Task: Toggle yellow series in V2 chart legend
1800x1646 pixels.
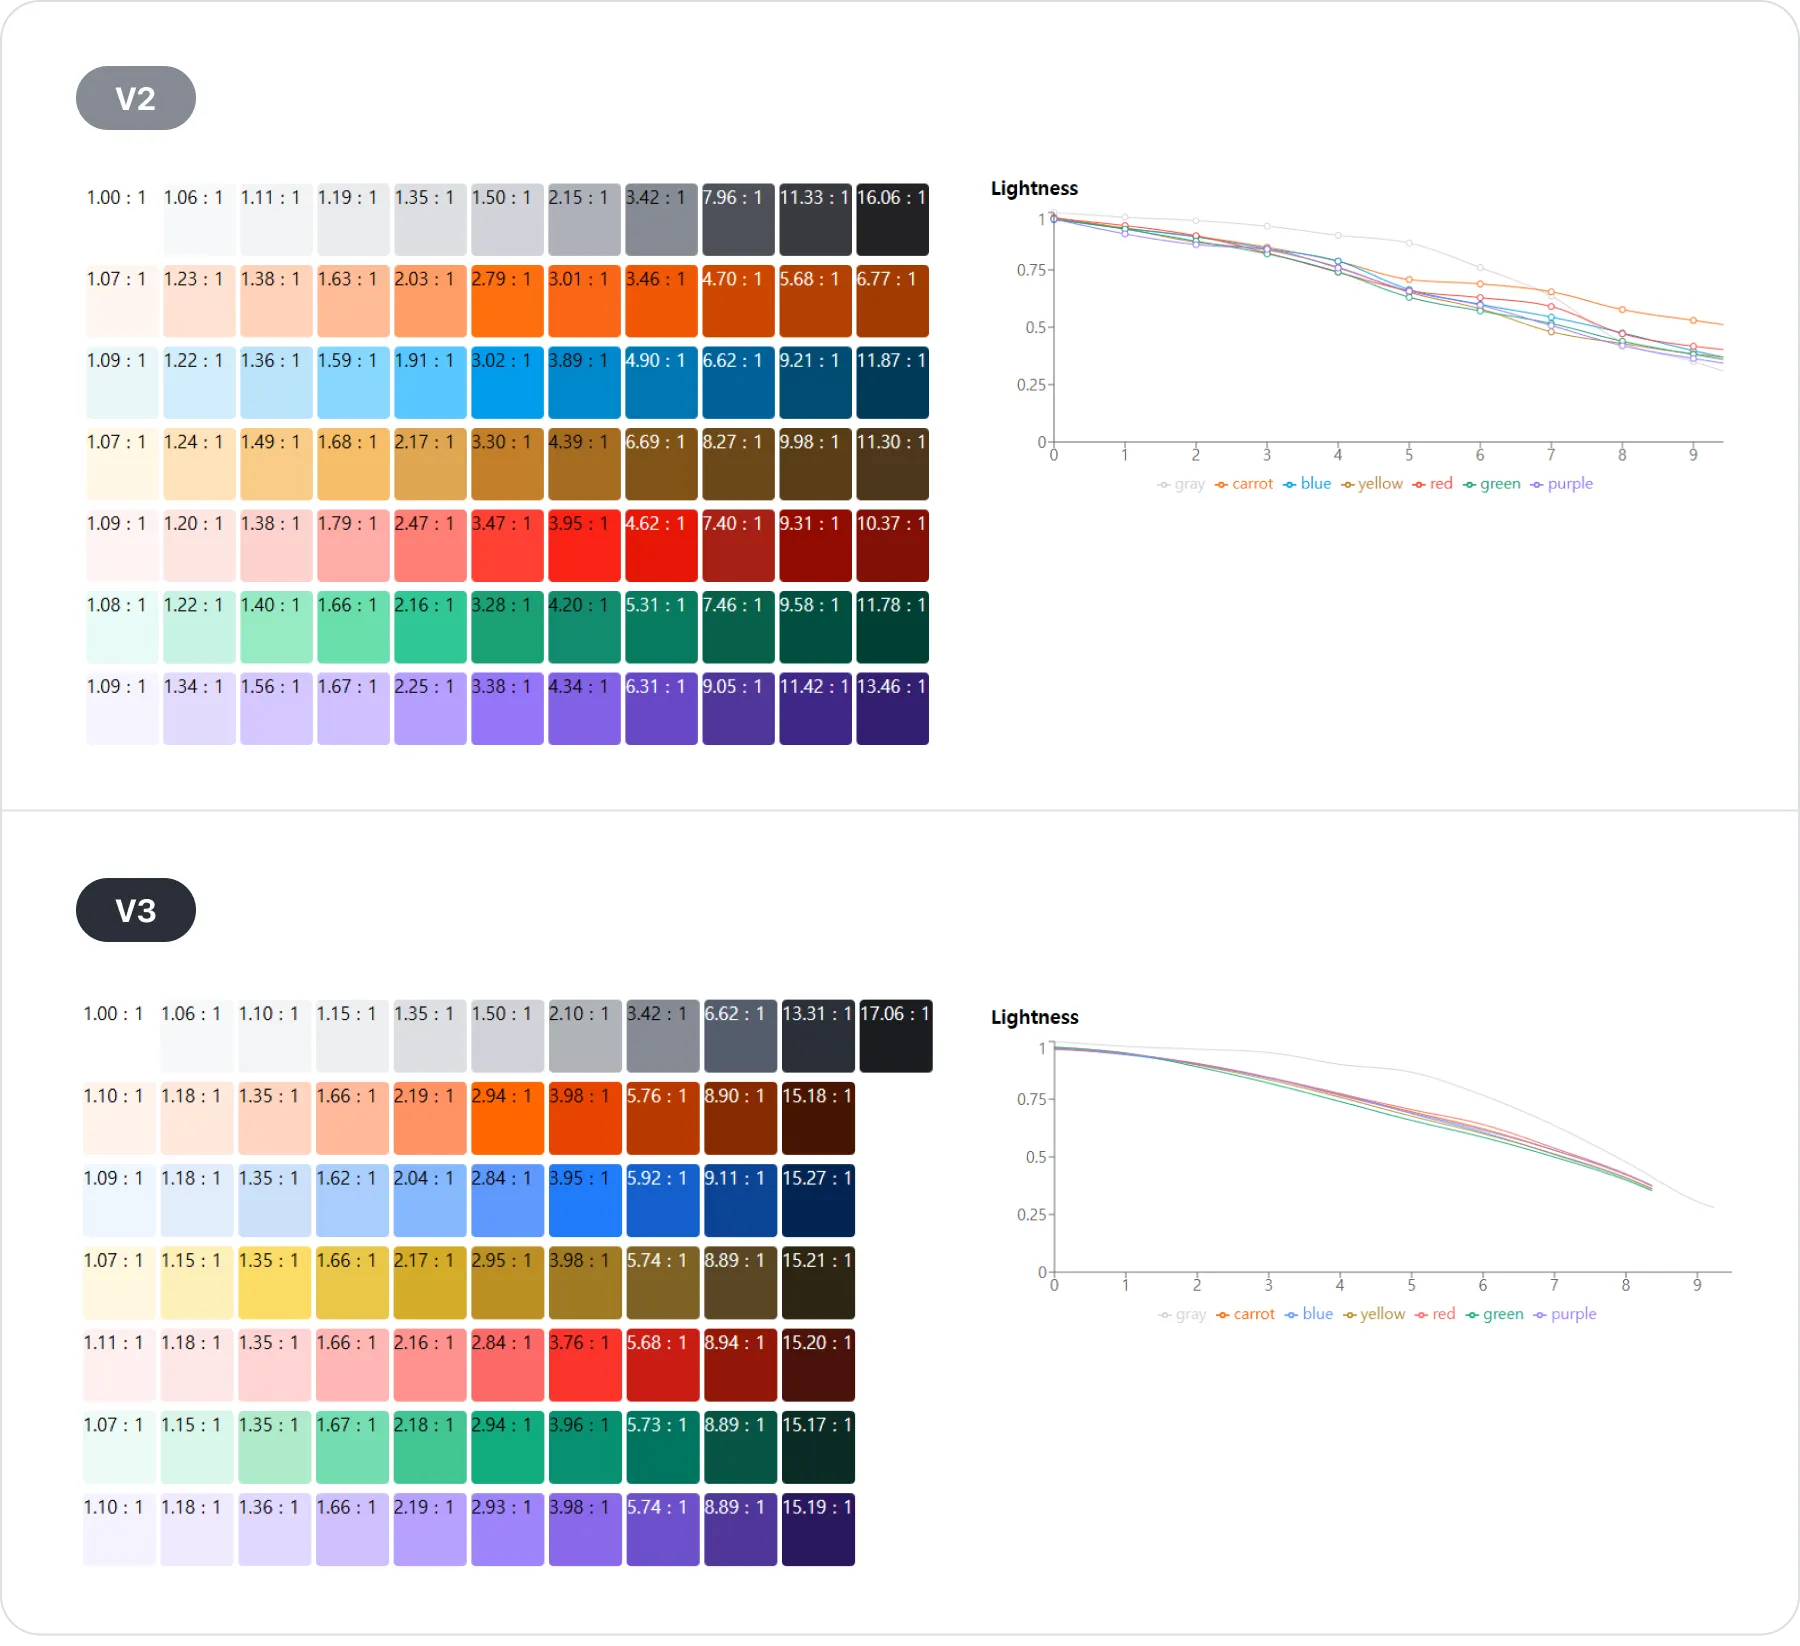Action: tap(1372, 484)
